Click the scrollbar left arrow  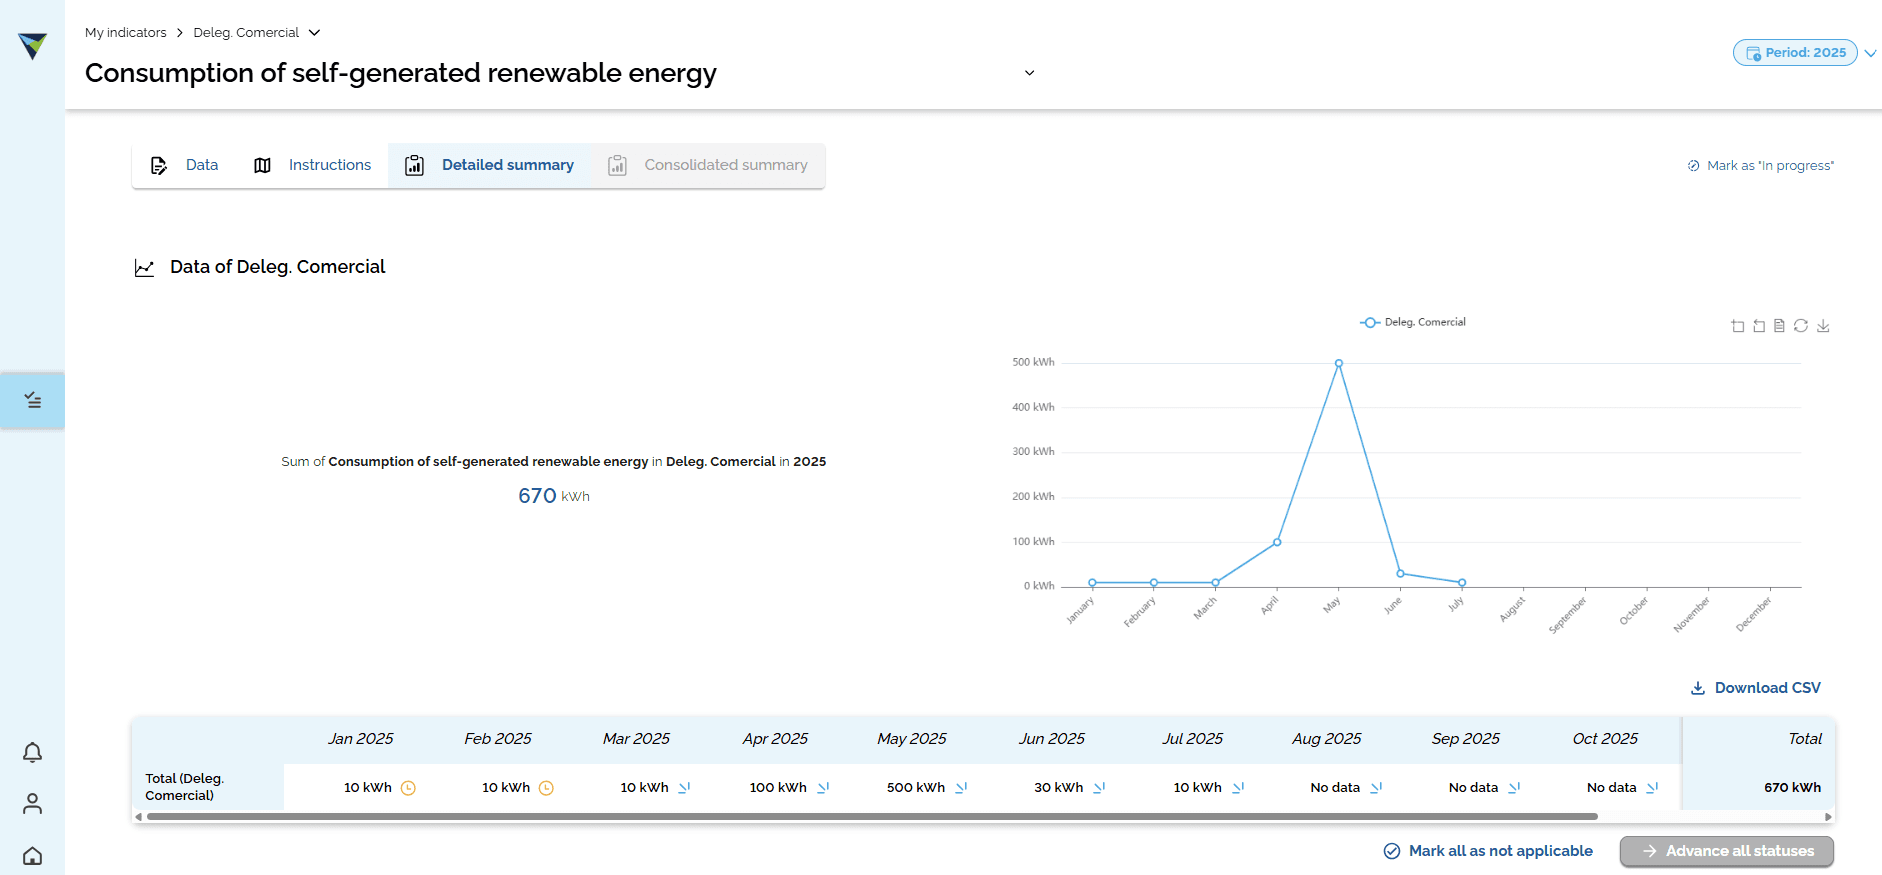click(x=138, y=817)
